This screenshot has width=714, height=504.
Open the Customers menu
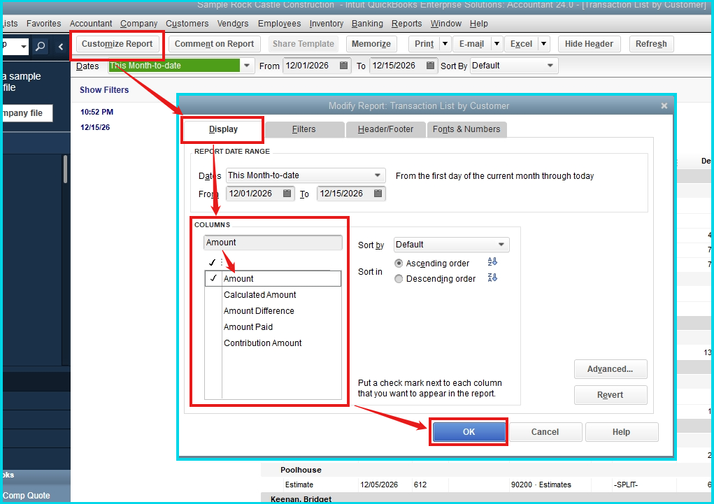[x=187, y=23]
